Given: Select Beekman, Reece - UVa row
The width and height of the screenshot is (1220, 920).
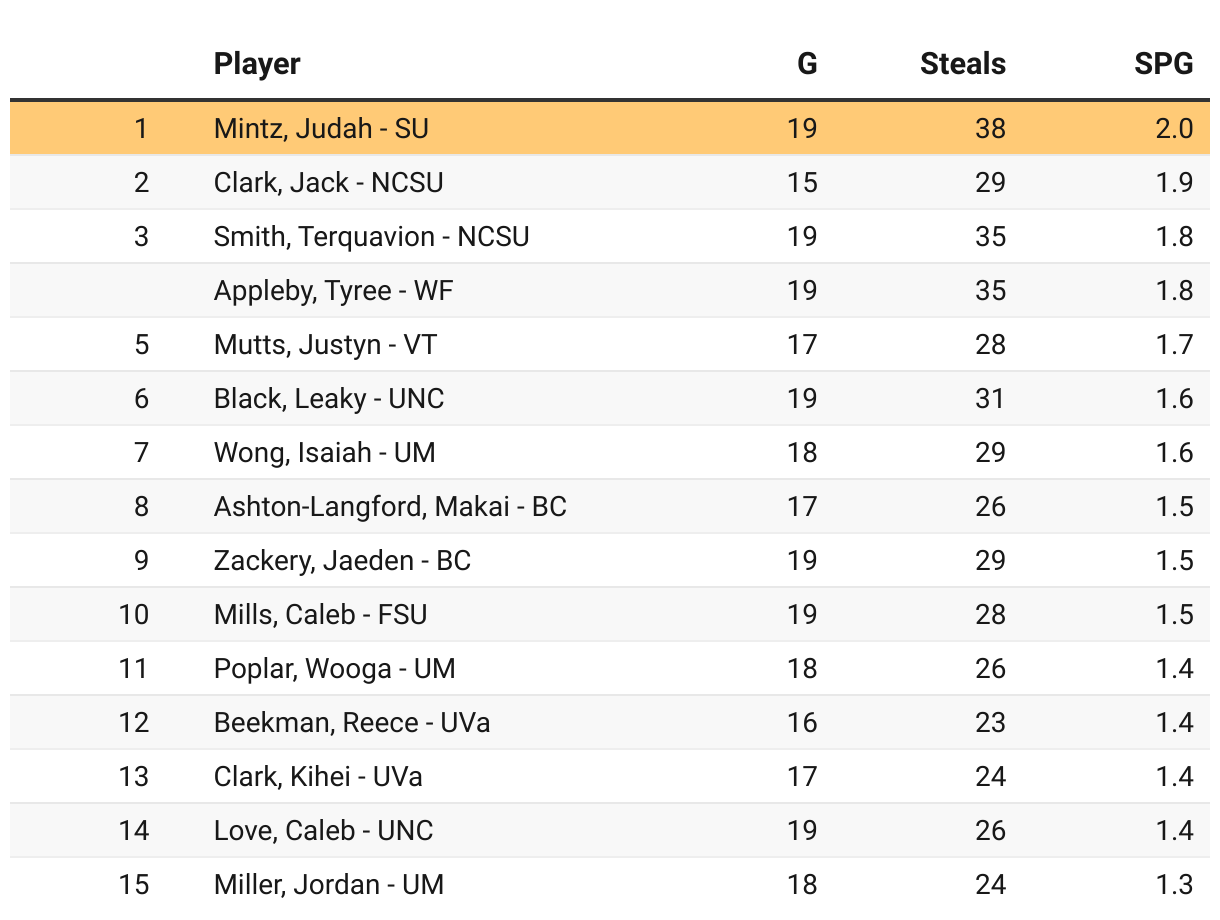Looking at the screenshot, I should [352, 722].
